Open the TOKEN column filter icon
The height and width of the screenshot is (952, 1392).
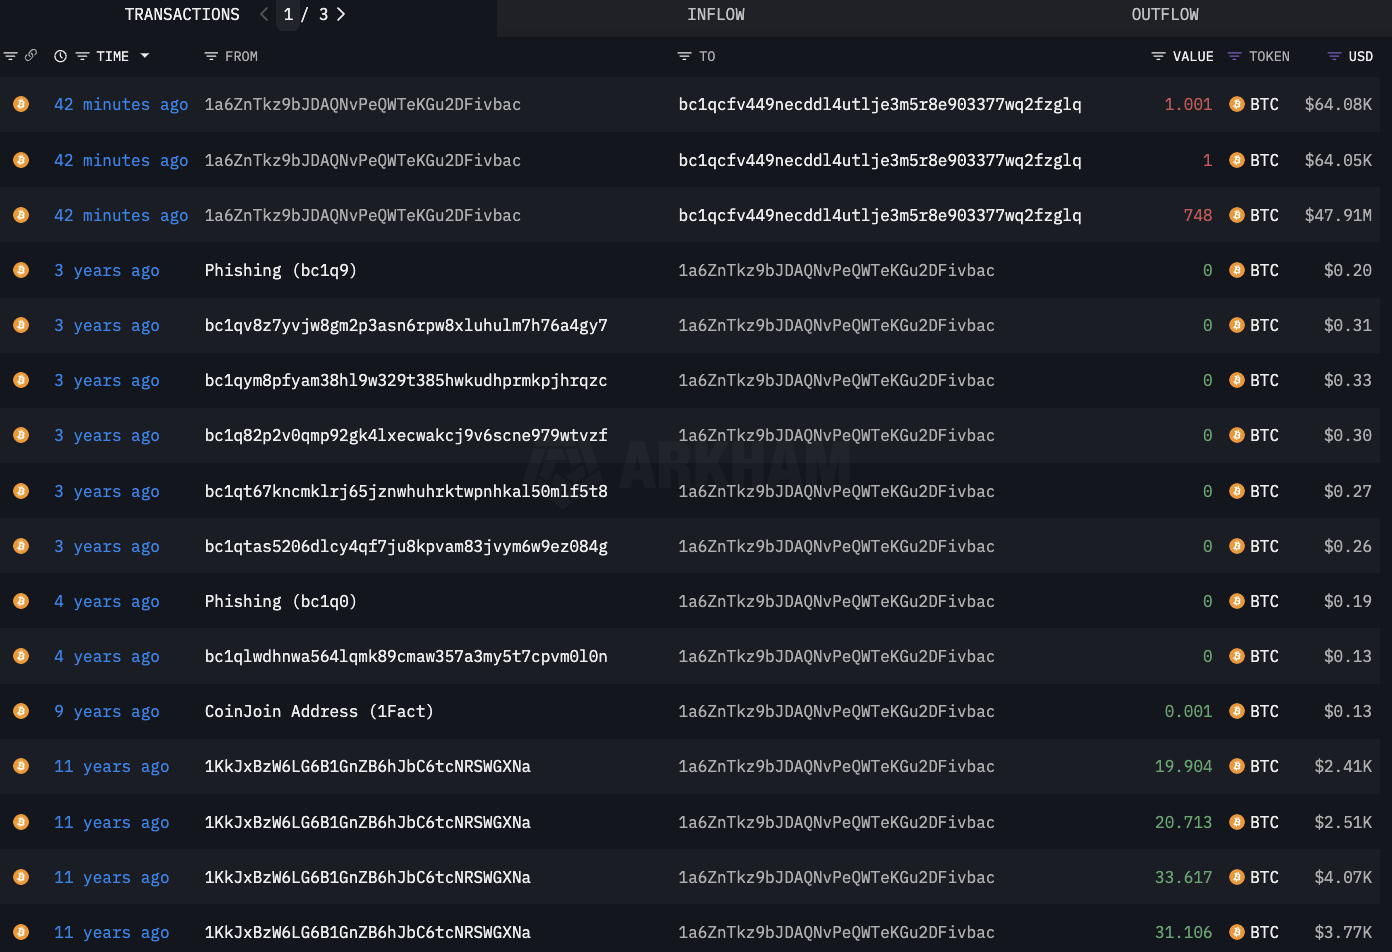1234,56
